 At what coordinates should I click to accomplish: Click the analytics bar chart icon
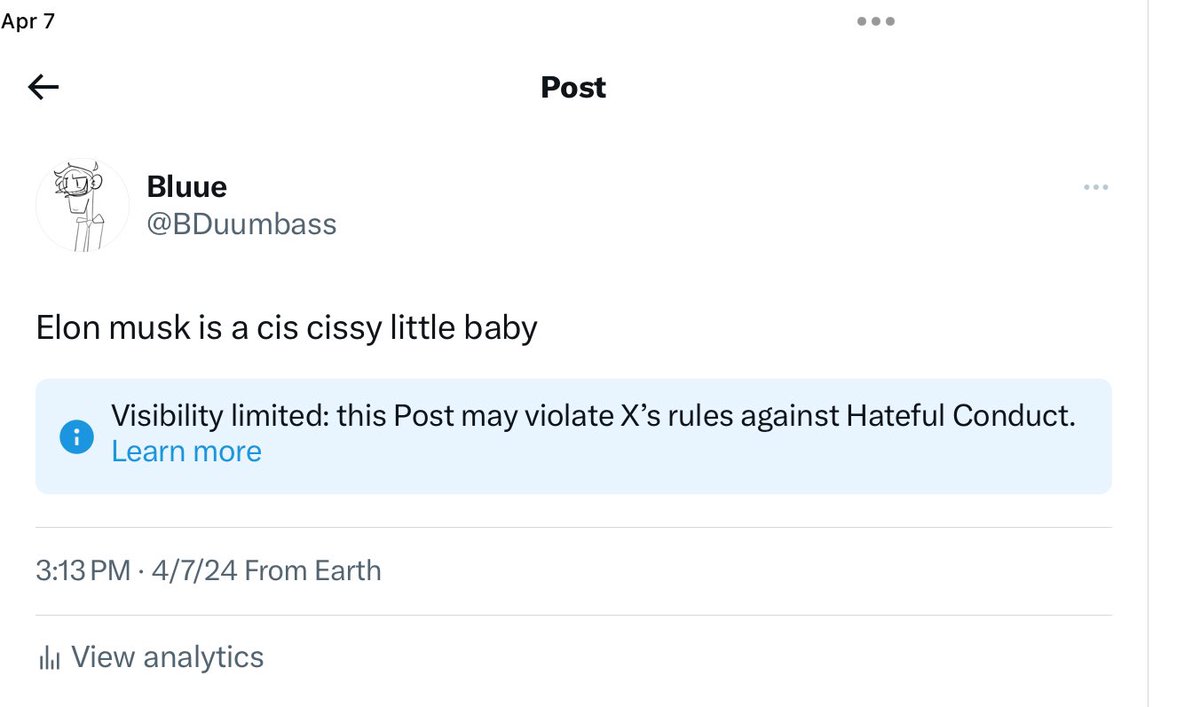49,658
